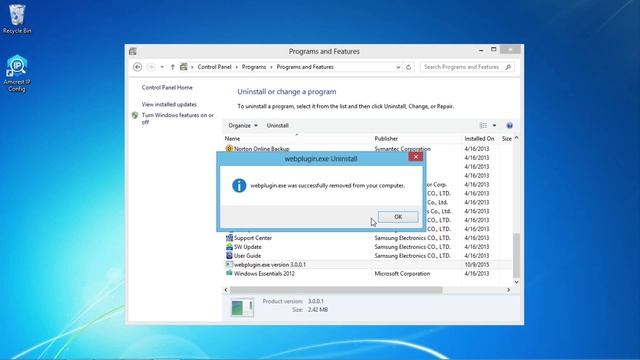Open the view options dropdown arrow
The height and width of the screenshot is (360, 640).
point(494,126)
